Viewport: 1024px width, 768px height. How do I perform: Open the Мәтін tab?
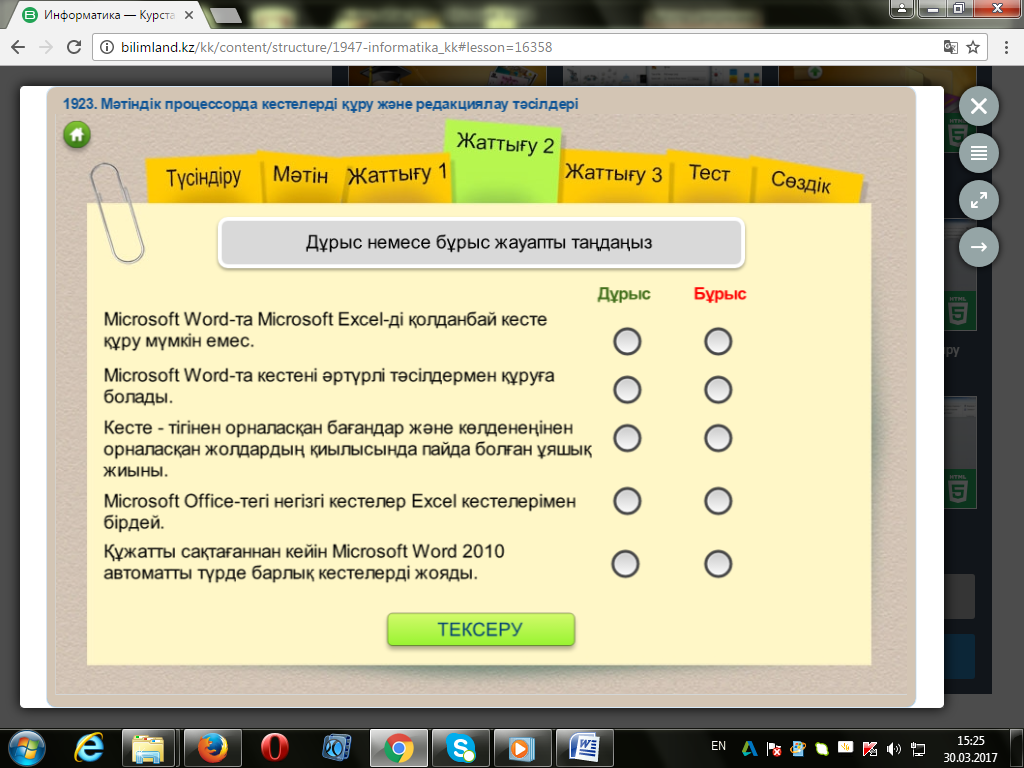(300, 175)
